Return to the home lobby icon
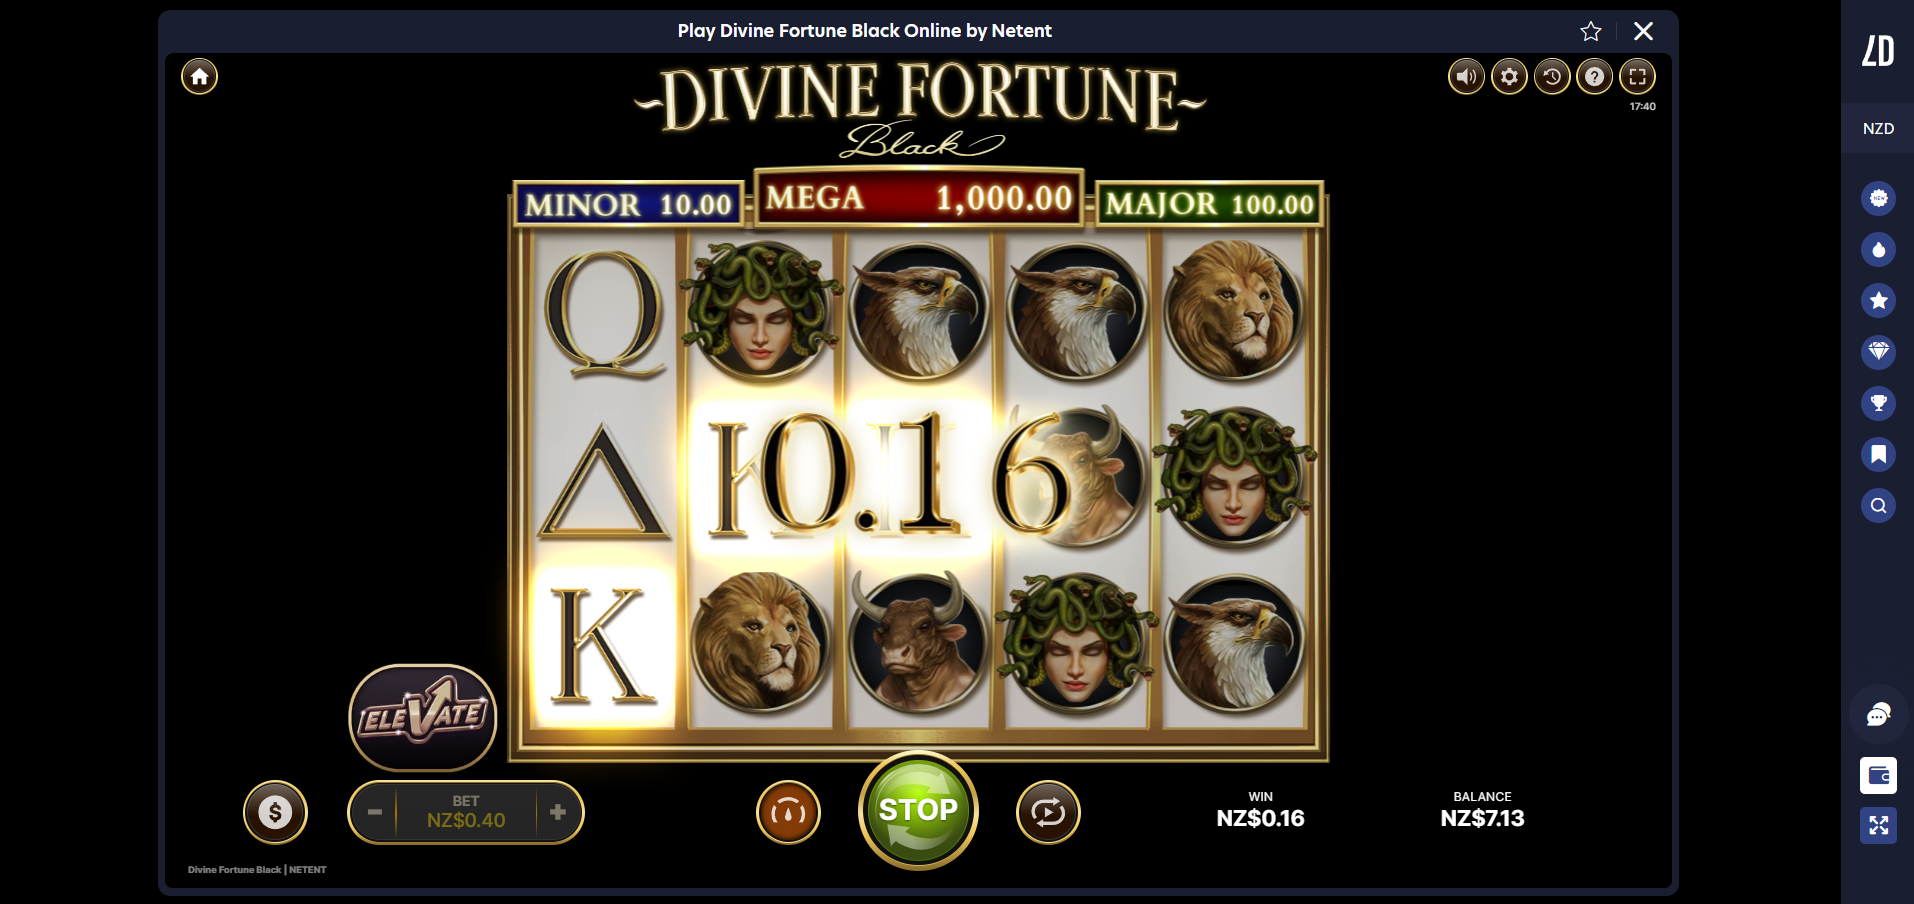The height and width of the screenshot is (904, 1914). [x=199, y=77]
